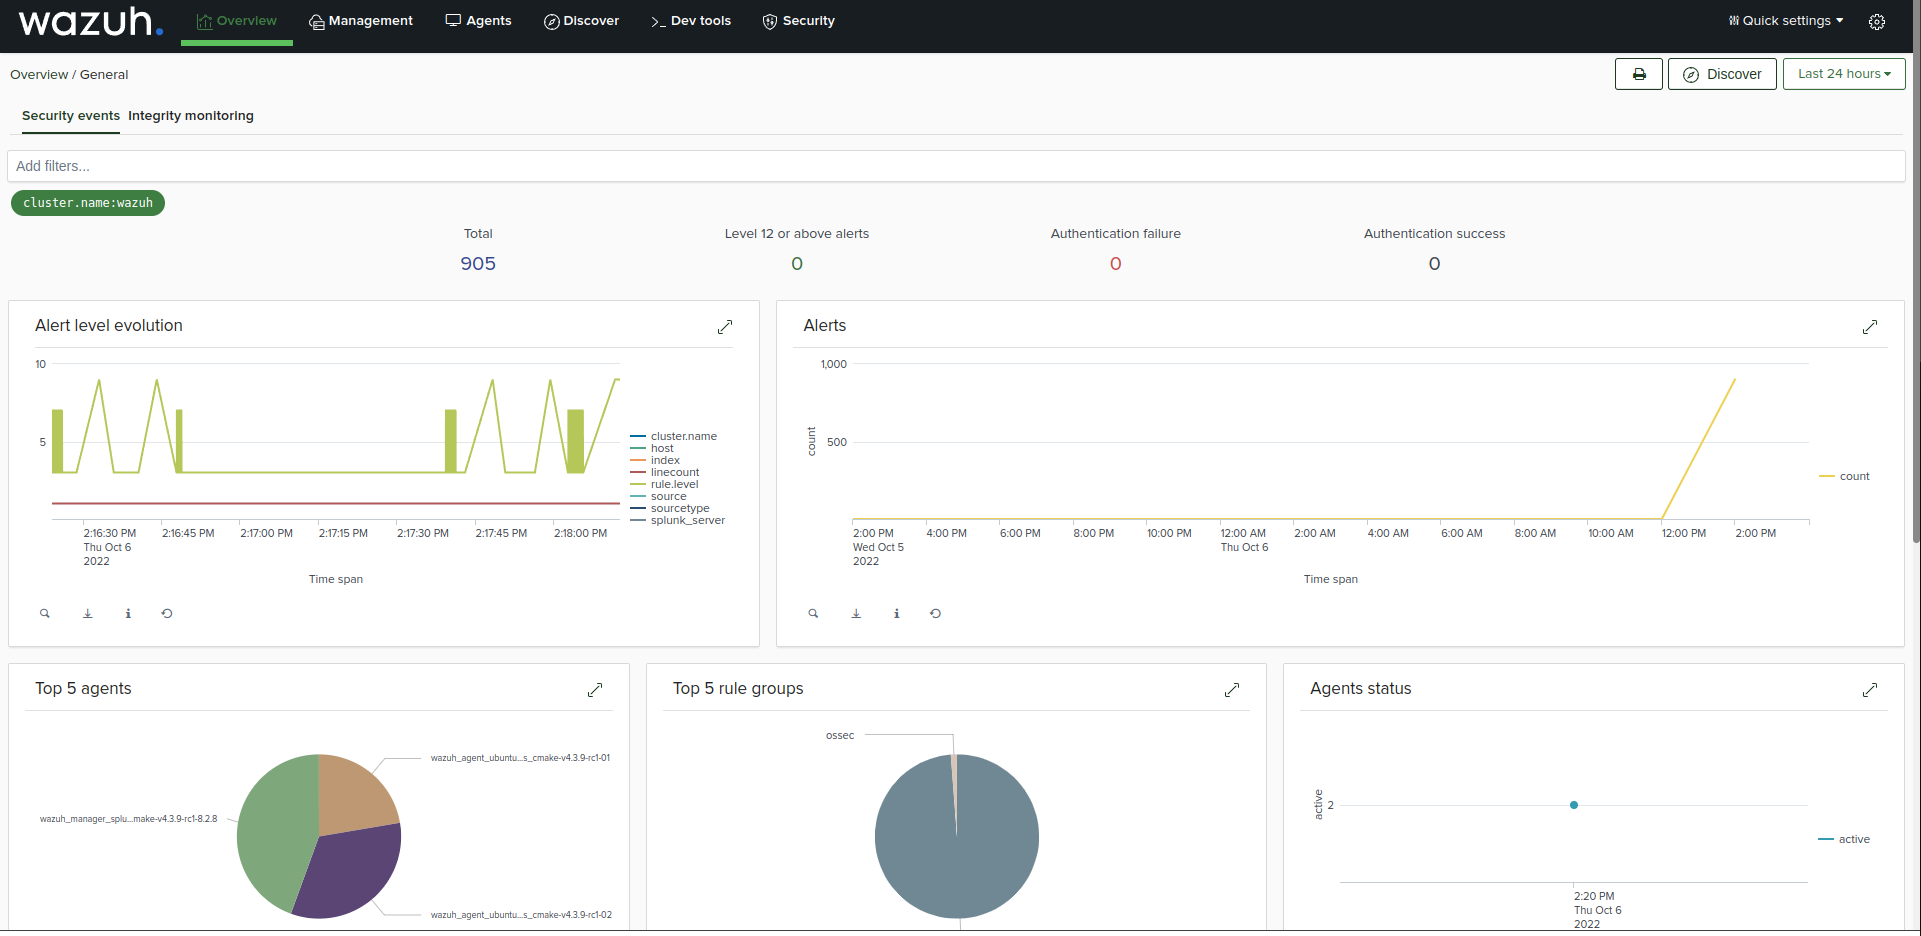The height and width of the screenshot is (936, 1921).
Task: Expand the Alerts chart to fullscreen
Action: tap(1870, 327)
